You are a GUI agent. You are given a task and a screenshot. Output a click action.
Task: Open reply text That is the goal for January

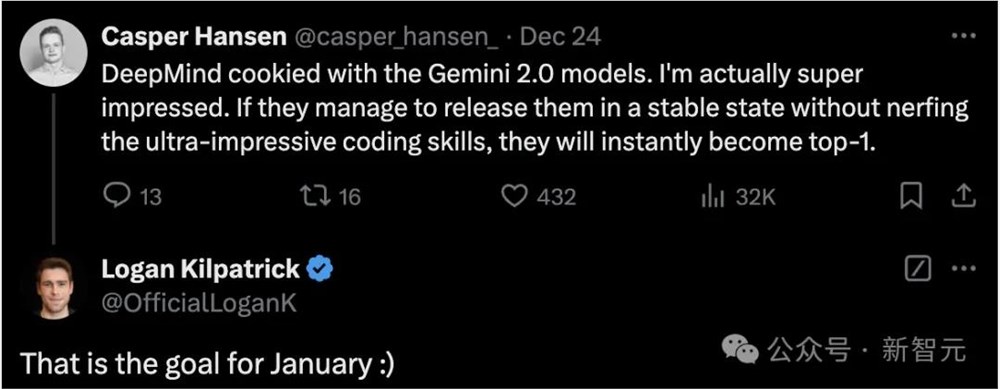click(207, 365)
